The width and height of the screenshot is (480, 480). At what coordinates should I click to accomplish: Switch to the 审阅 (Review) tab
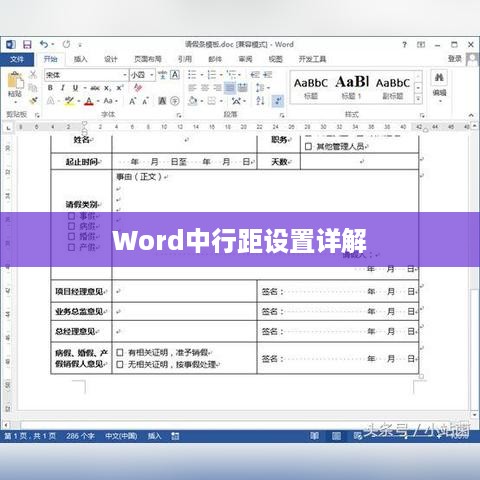coord(245,59)
